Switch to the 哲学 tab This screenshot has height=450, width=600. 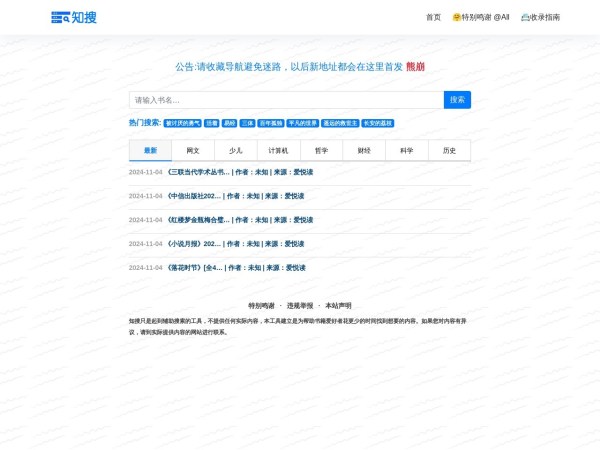pyautogui.click(x=321, y=151)
